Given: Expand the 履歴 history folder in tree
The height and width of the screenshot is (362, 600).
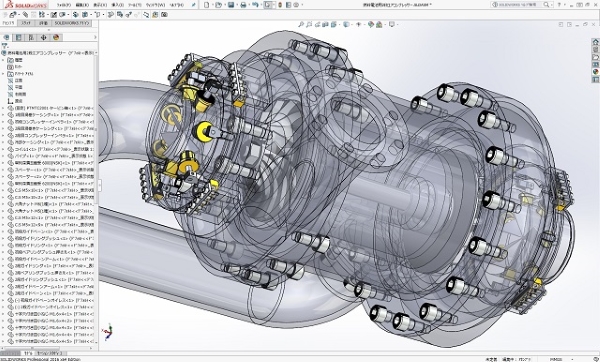Looking at the screenshot, I should point(3,60).
